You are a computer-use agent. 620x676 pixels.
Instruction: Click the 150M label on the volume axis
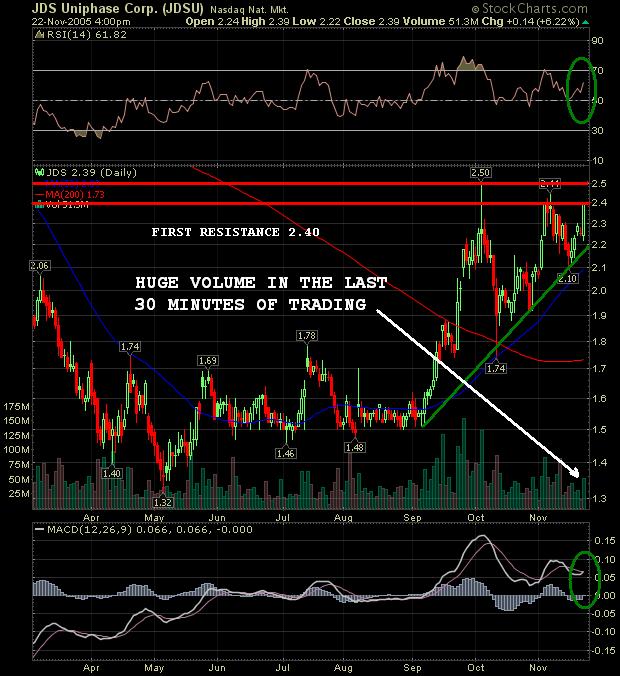[x=16, y=420]
